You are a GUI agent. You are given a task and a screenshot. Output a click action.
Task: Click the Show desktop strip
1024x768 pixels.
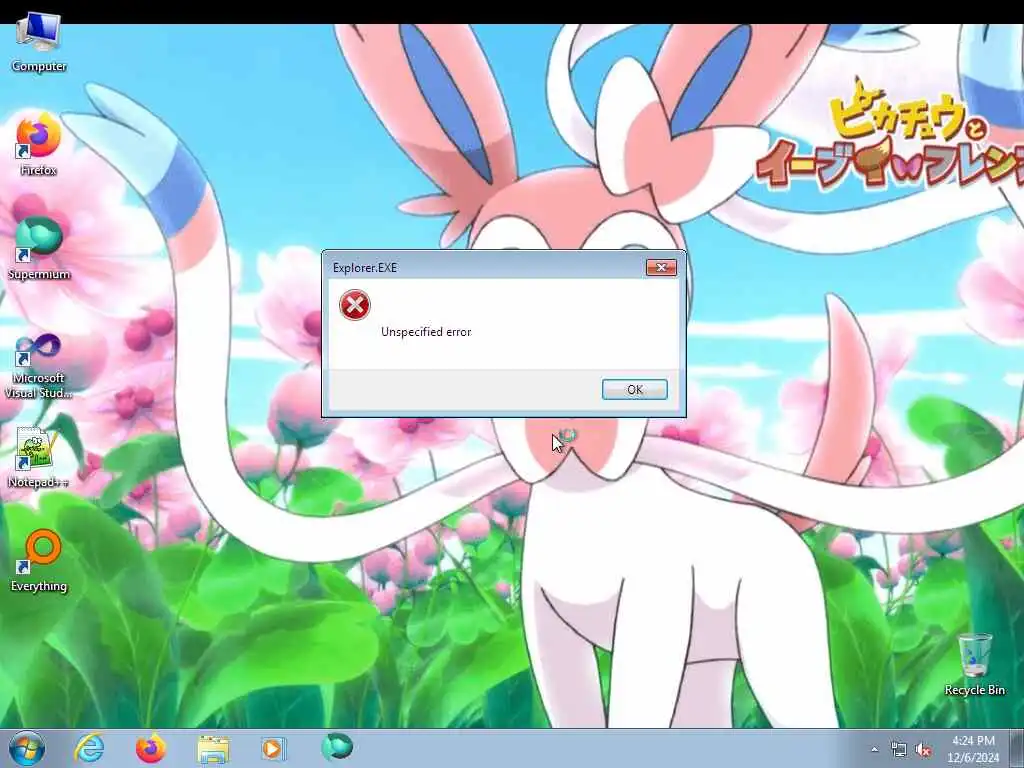pos(1017,749)
